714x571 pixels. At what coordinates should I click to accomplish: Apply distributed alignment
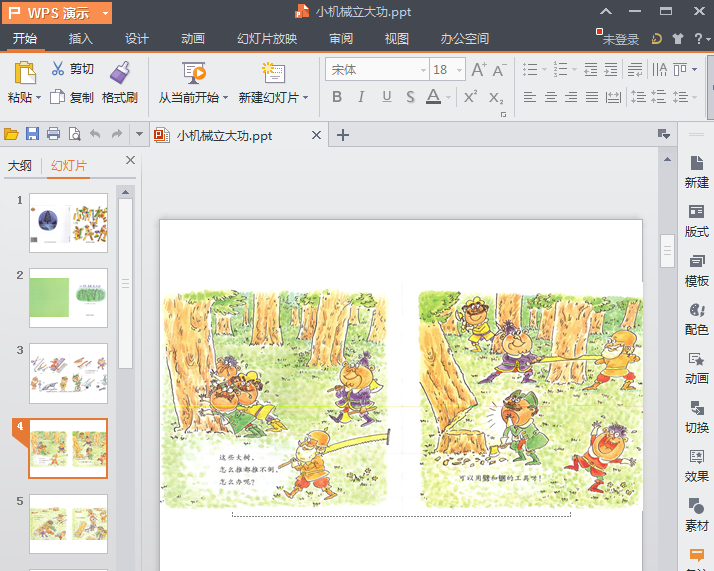pyautogui.click(x=613, y=97)
